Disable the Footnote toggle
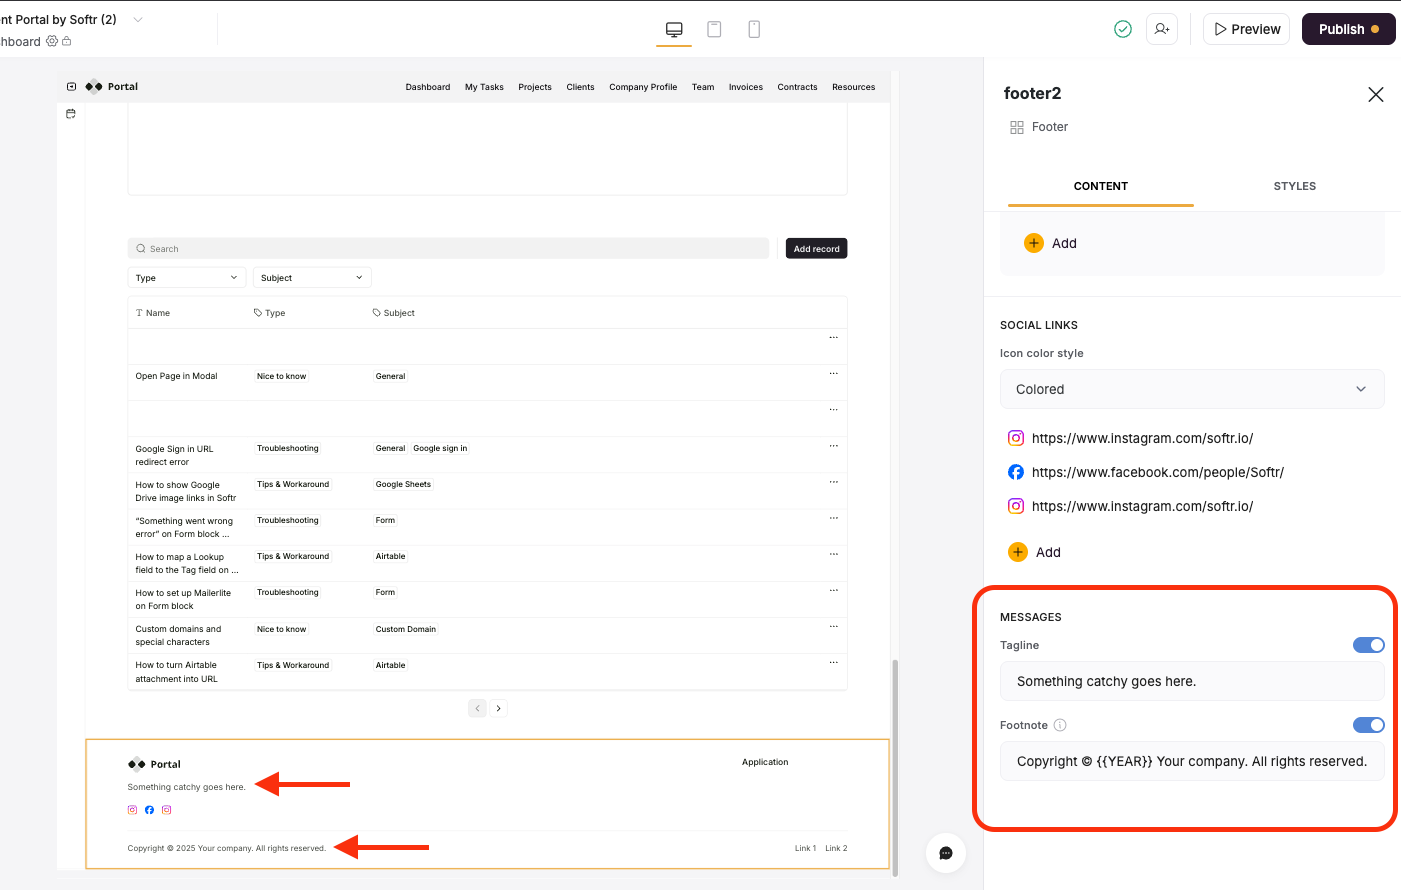This screenshot has width=1401, height=890. point(1369,725)
